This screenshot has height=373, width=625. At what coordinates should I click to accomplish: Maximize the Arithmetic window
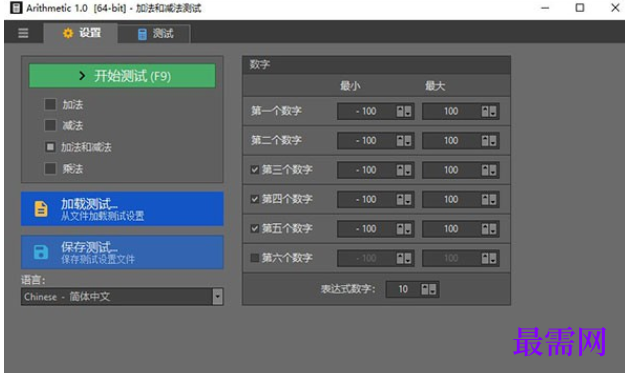click(580, 8)
